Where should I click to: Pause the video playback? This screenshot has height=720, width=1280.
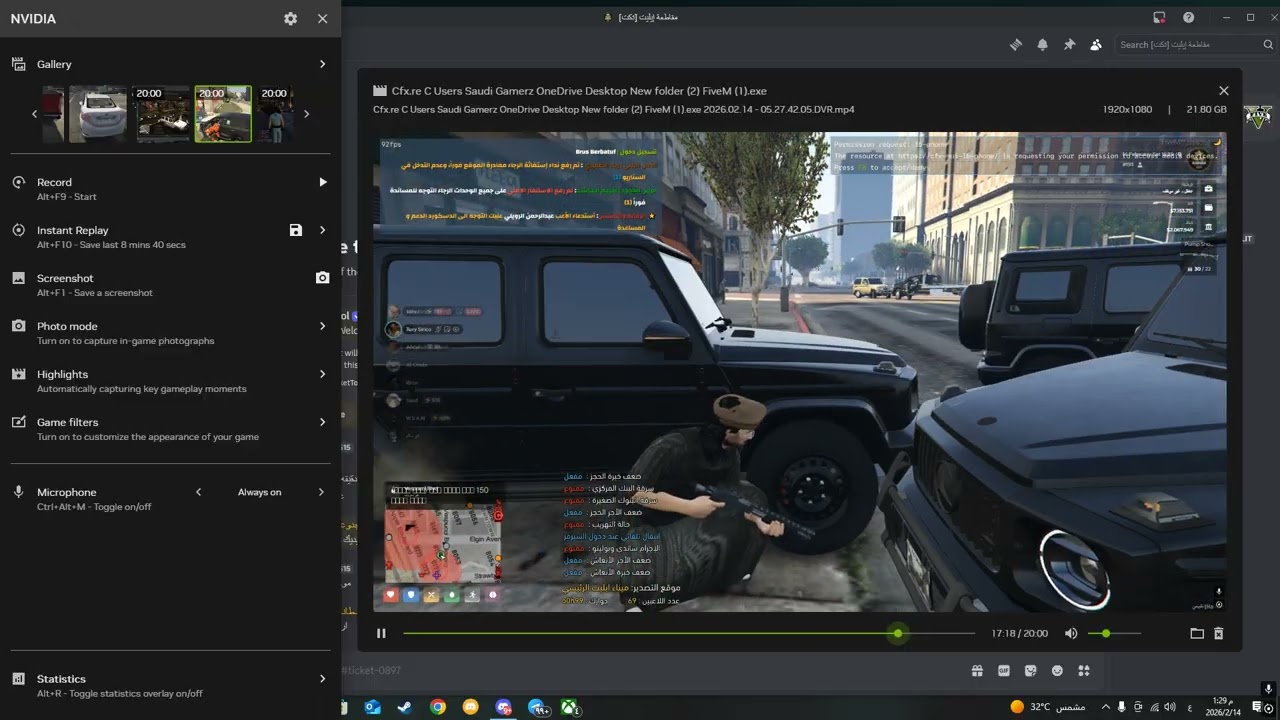[x=381, y=633]
